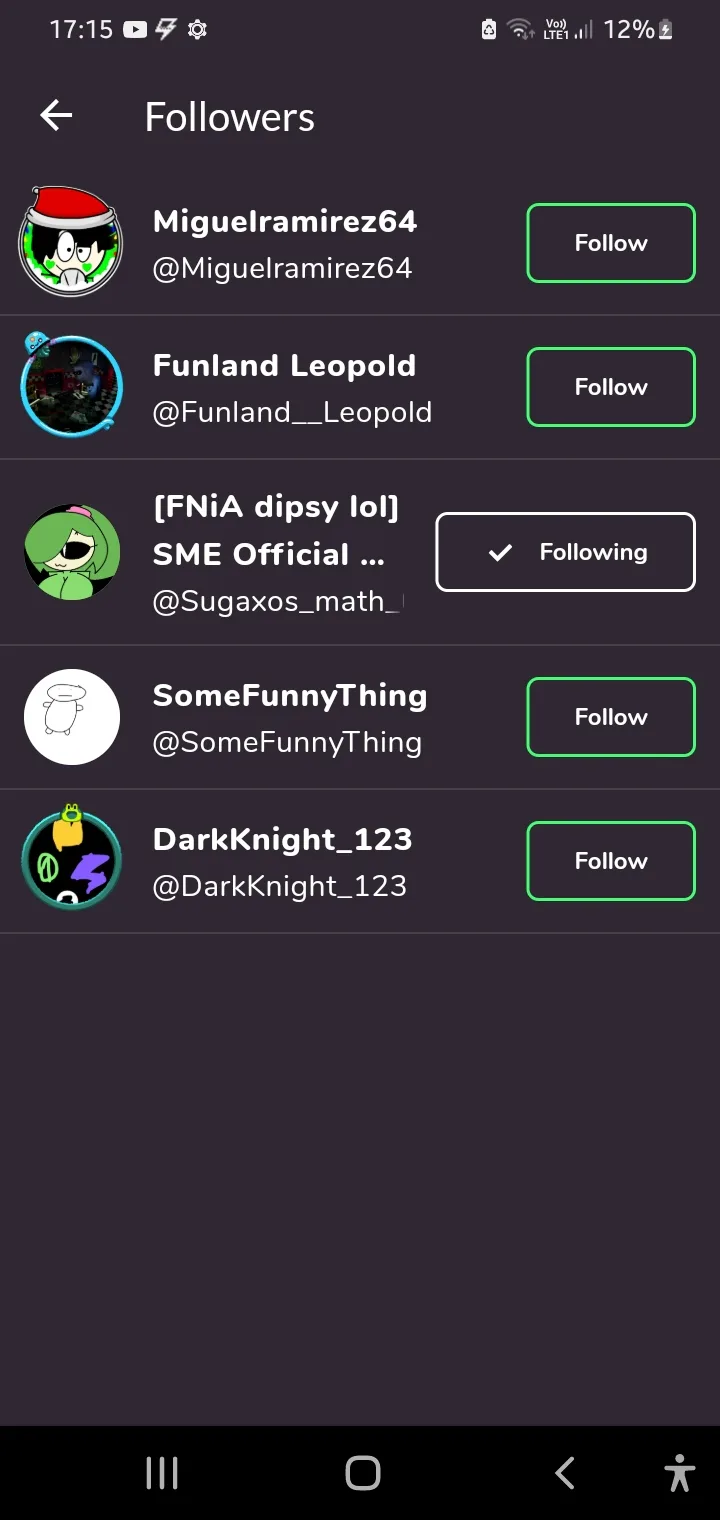Follow Miguelramirez64
This screenshot has height=1520, width=720.
(x=610, y=243)
